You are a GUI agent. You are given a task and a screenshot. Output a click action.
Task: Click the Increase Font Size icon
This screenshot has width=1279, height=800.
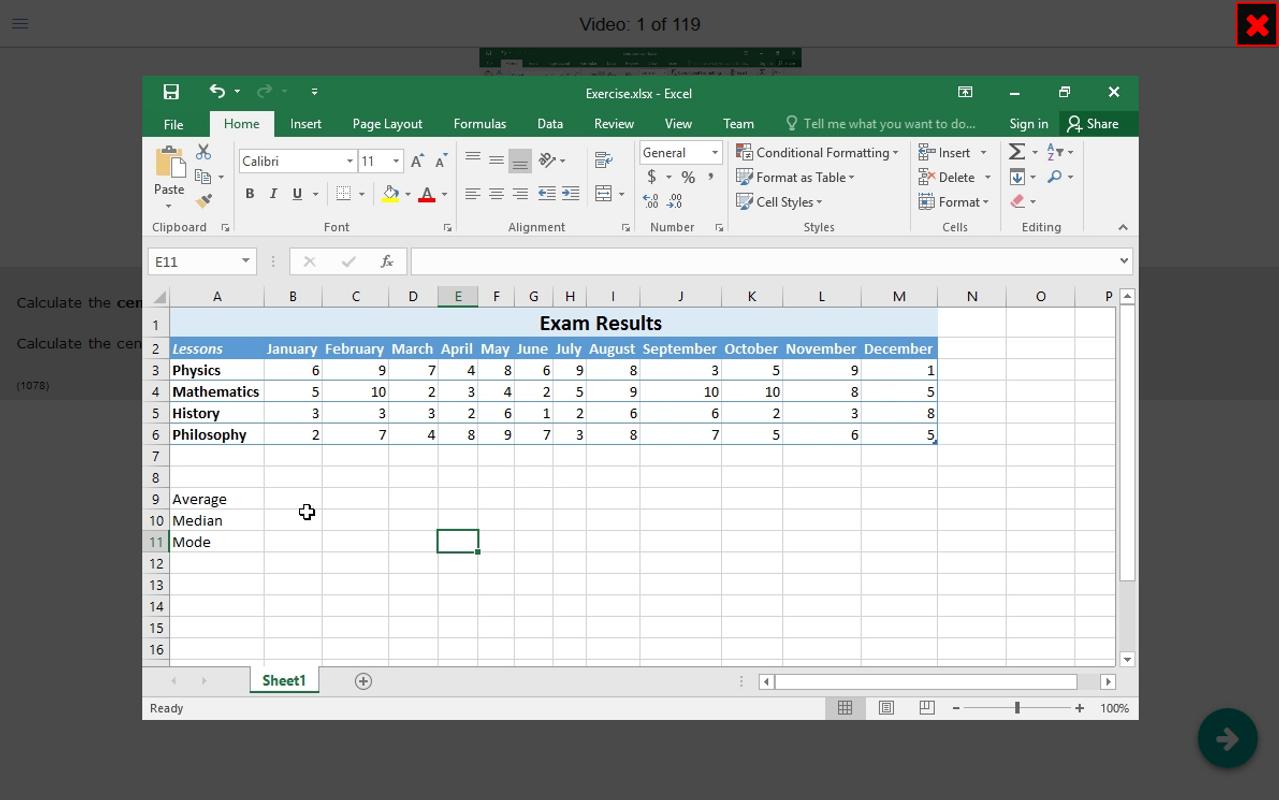417,161
